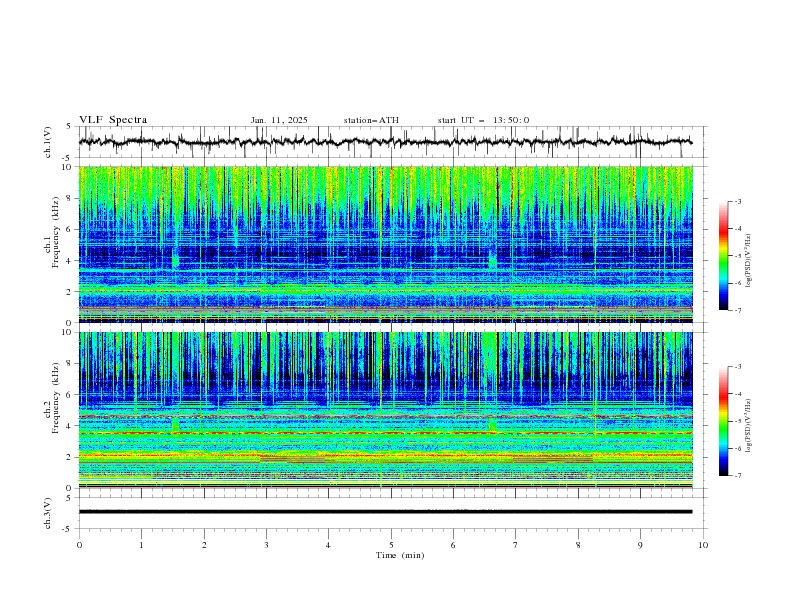Click inside the ch.1 spectrogram panel
The width and height of the screenshot is (792, 612).
coord(386,244)
